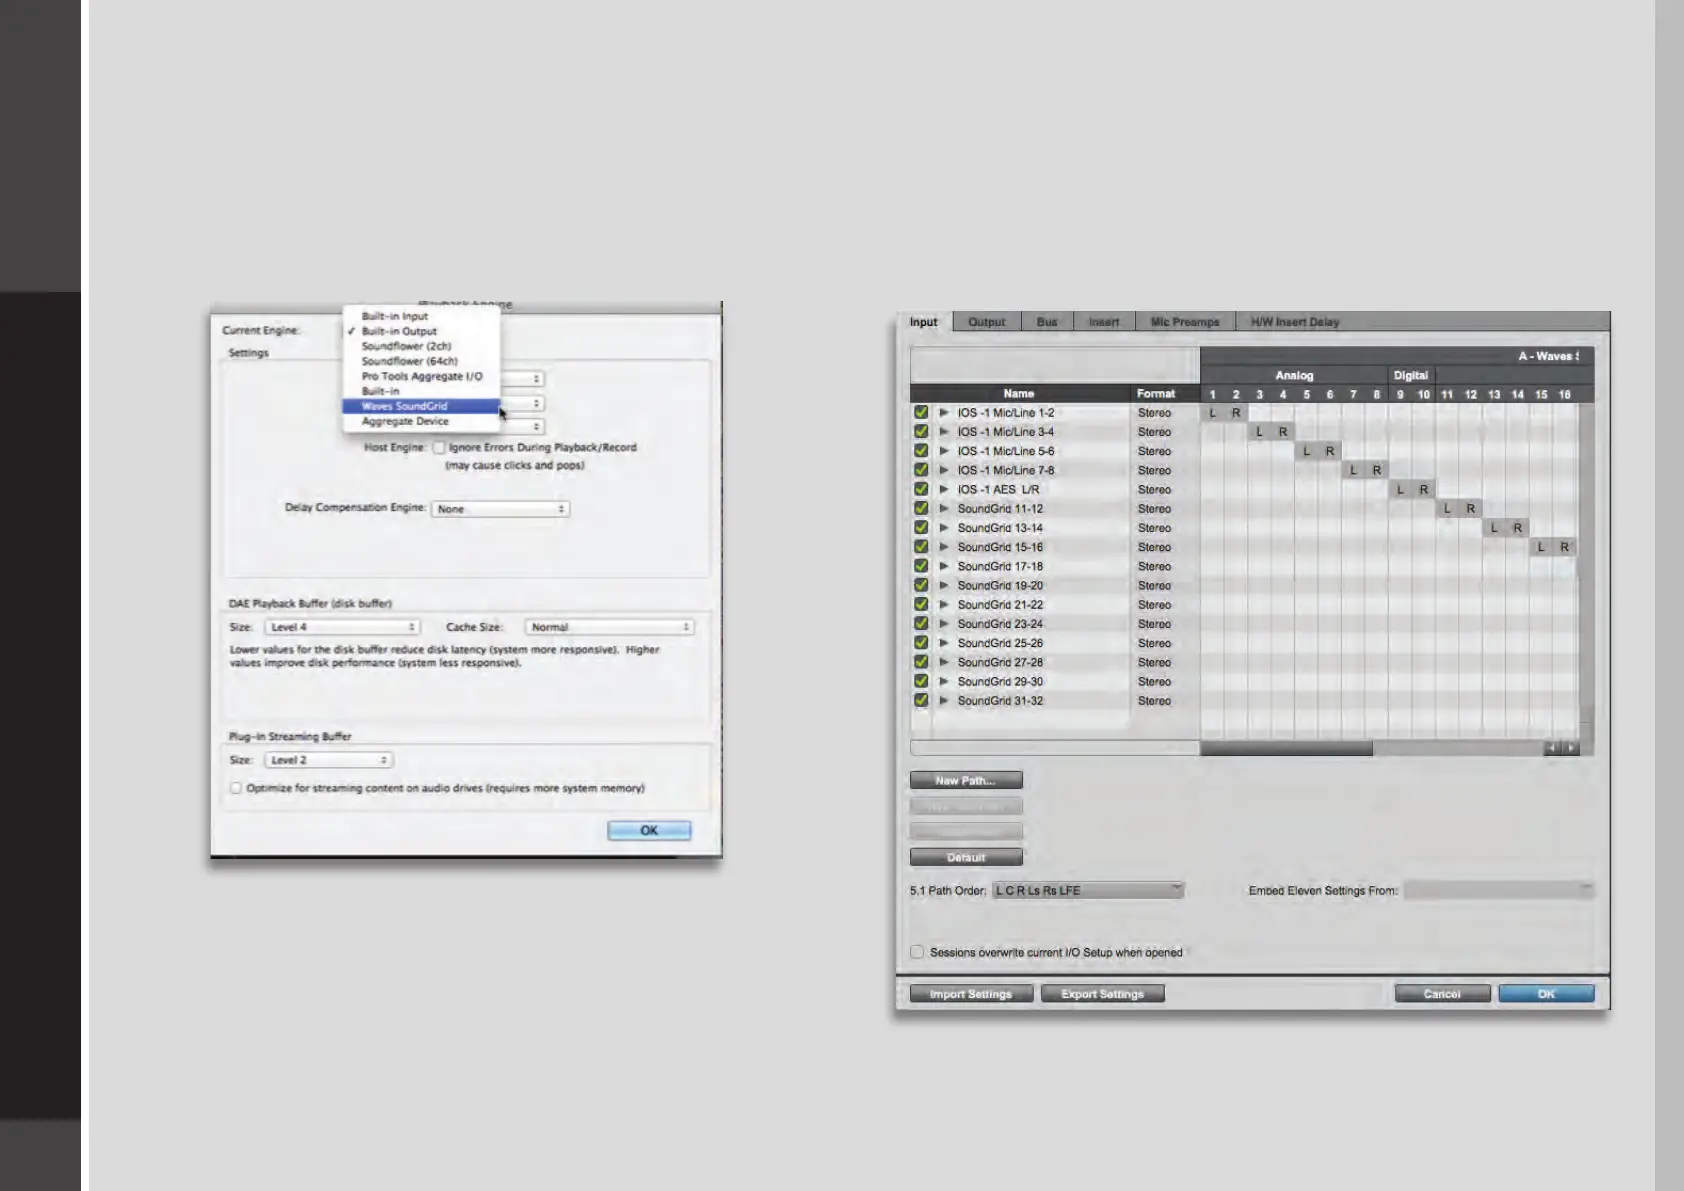Screen dimensions: 1684x1191
Task: Expand the SoundGrid 11-12 path triangle
Action: [944, 508]
